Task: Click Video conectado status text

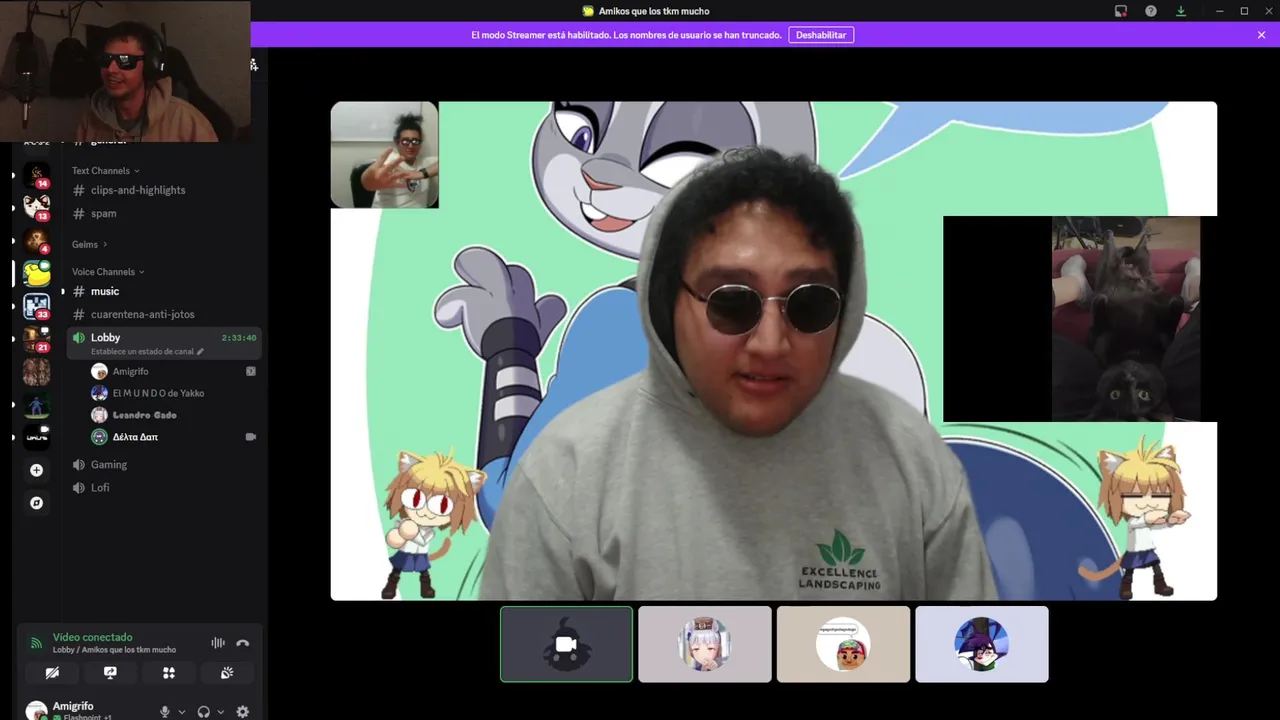Action: pos(92,637)
